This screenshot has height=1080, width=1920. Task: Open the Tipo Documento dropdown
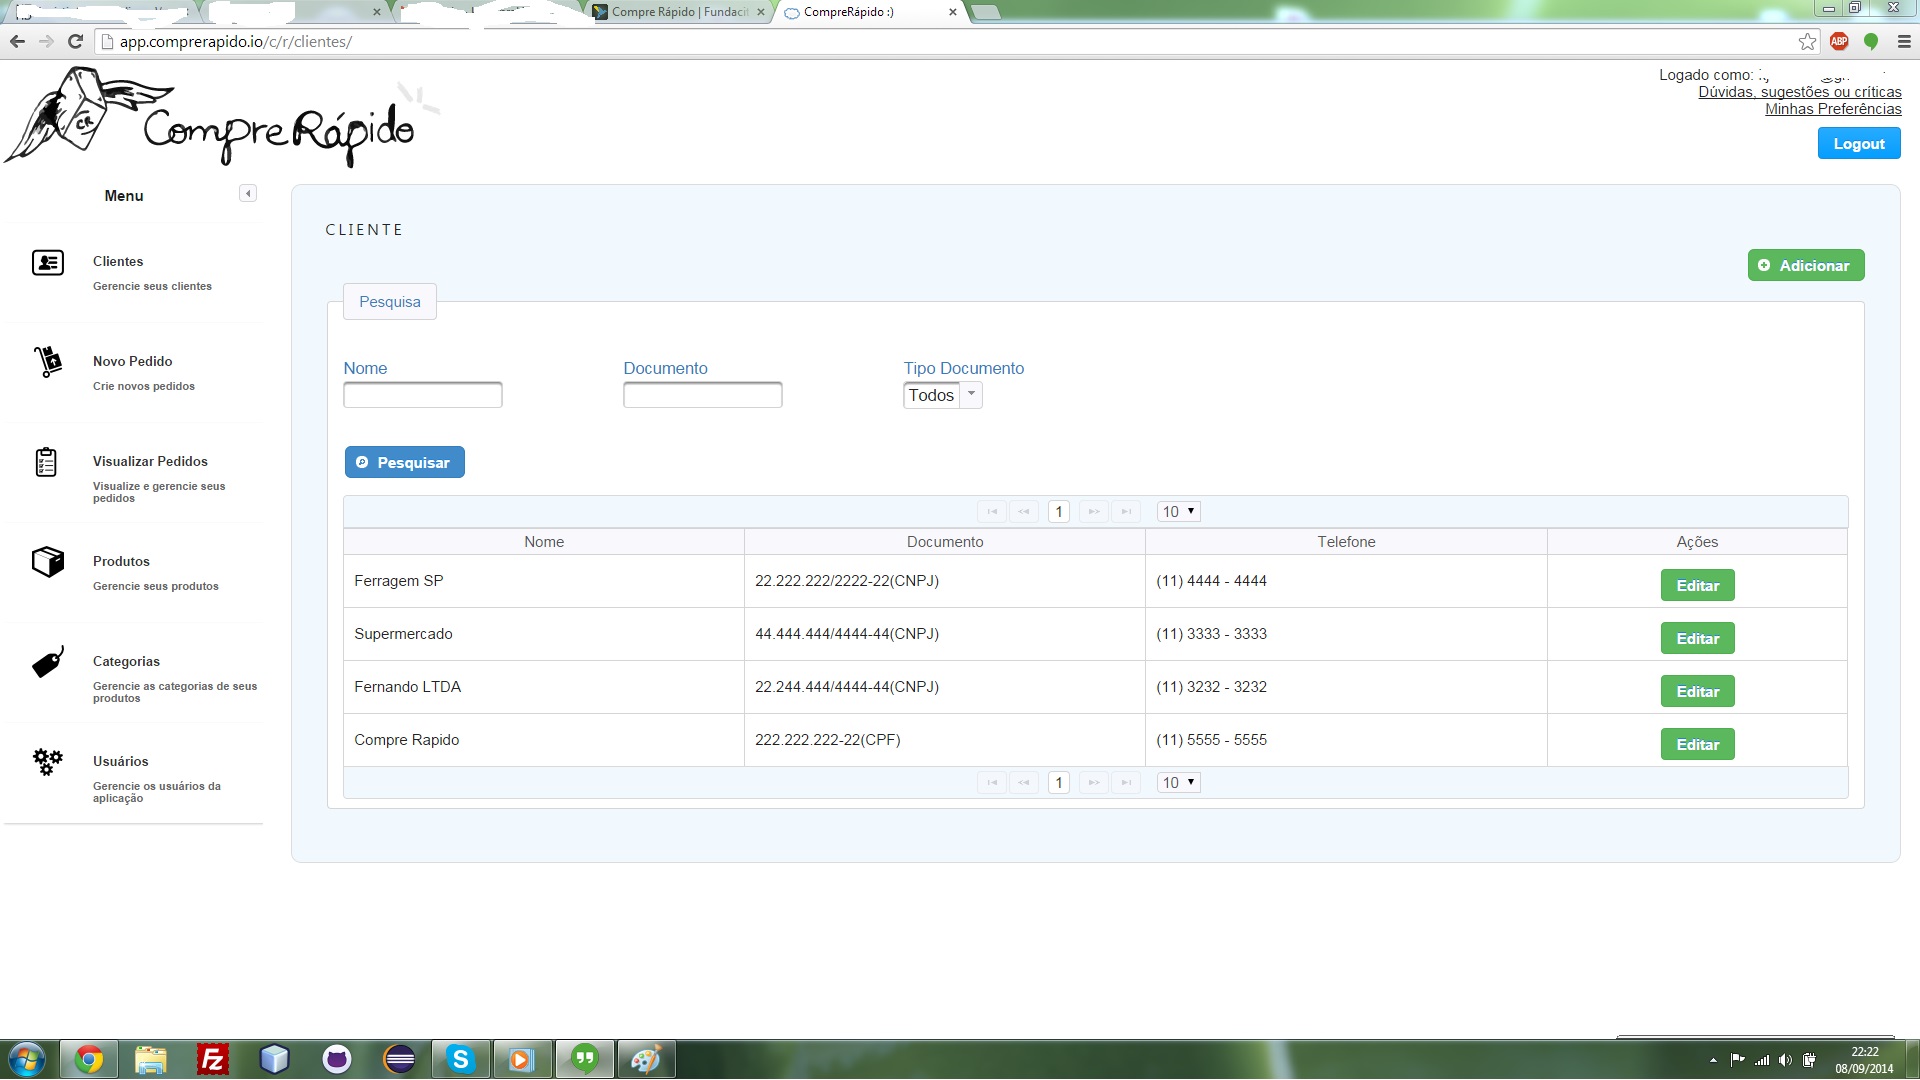pos(942,395)
